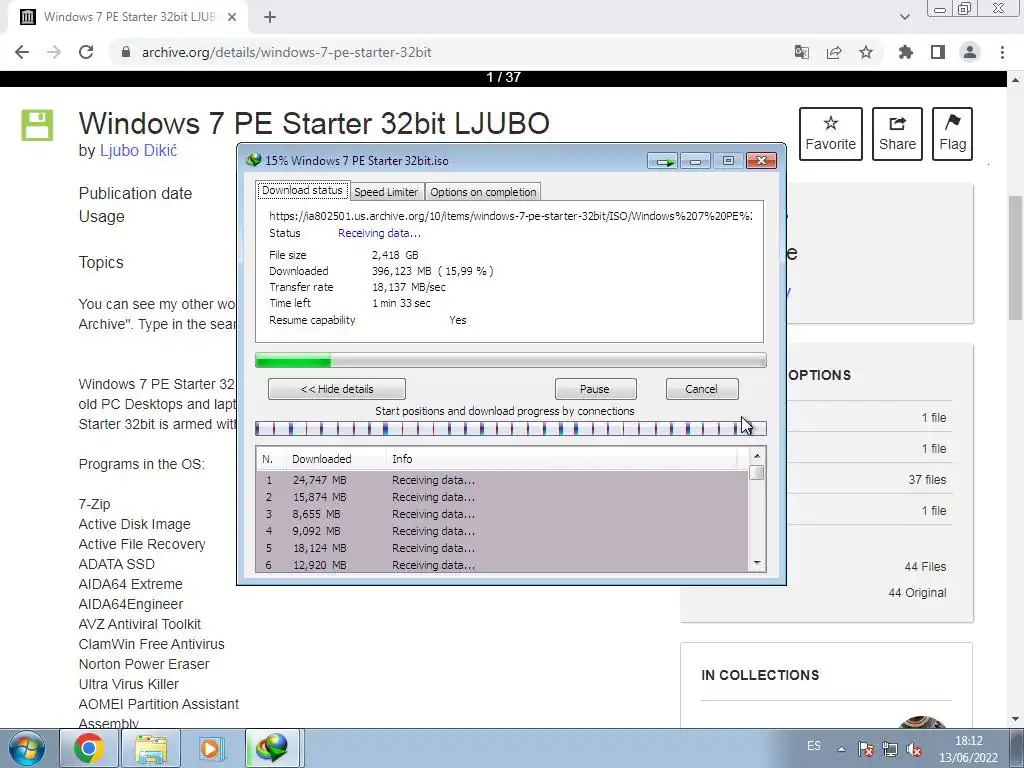This screenshot has height=768, width=1024.
Task: Click the page scrollbar up arrow
Action: click(x=1016, y=80)
